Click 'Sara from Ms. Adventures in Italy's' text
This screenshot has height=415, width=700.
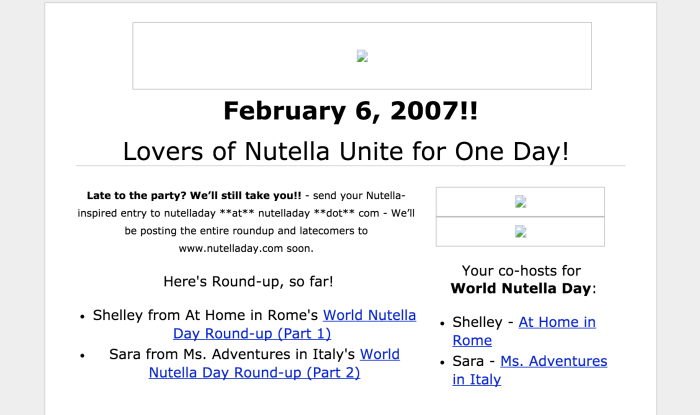click(232, 354)
